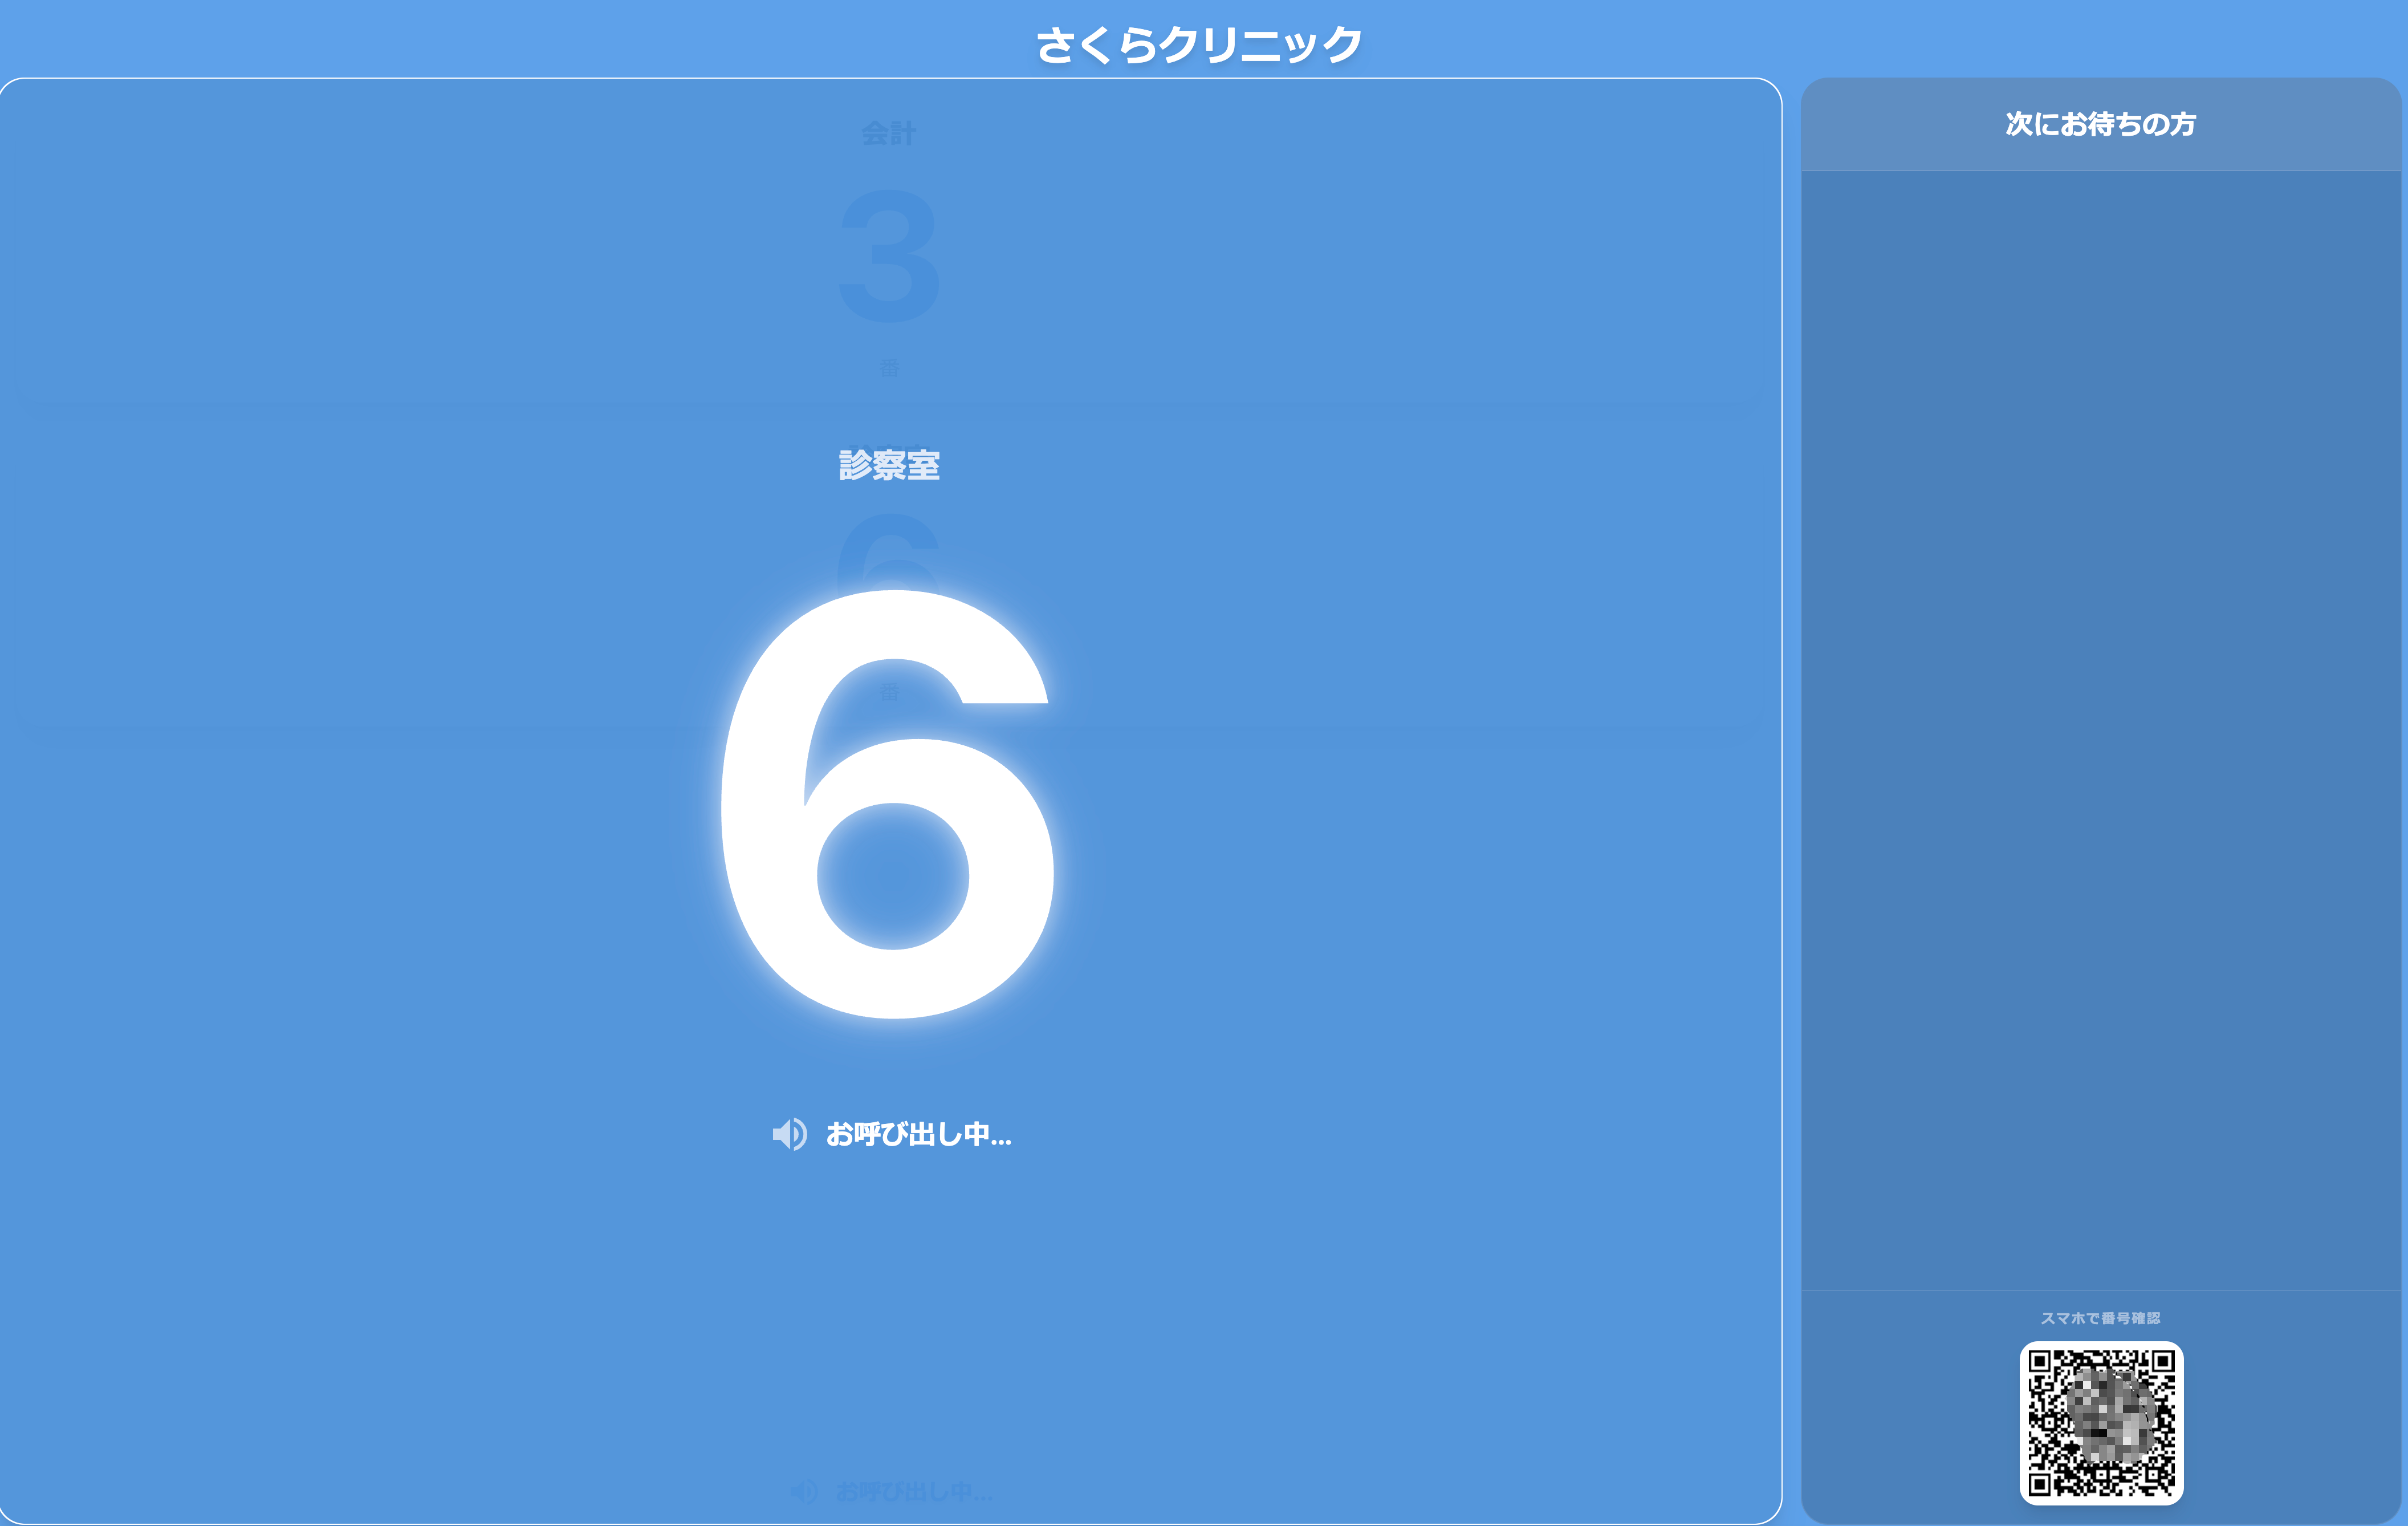Switch to the 次にお待ちの方 waiting panel
Viewport: 2408px width, 1526px height.
click(2099, 125)
